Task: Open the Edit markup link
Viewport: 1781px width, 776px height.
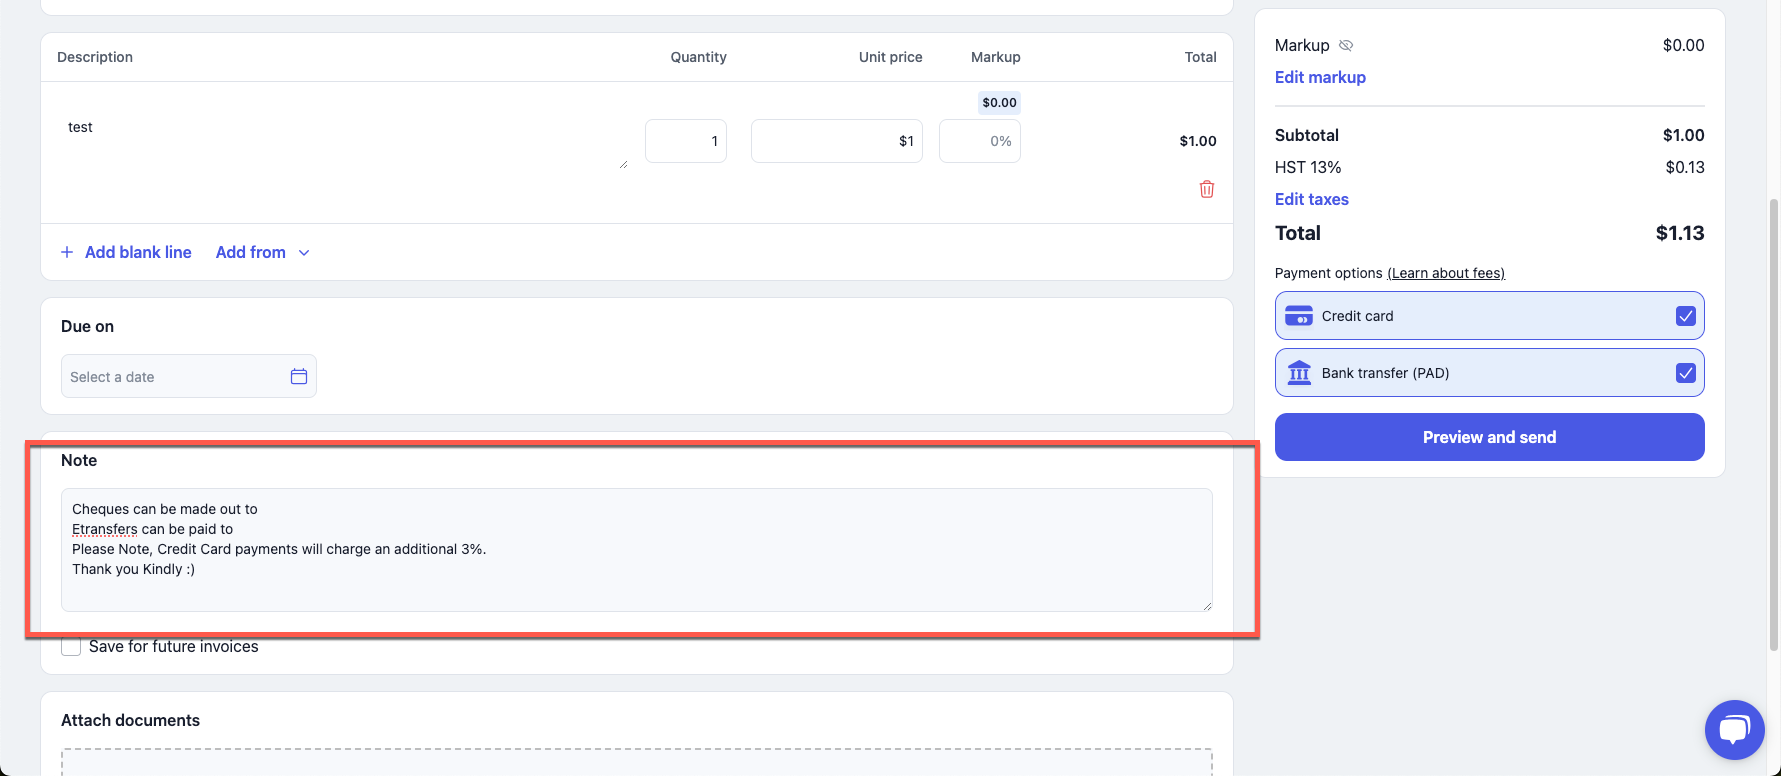Action: pyautogui.click(x=1320, y=77)
